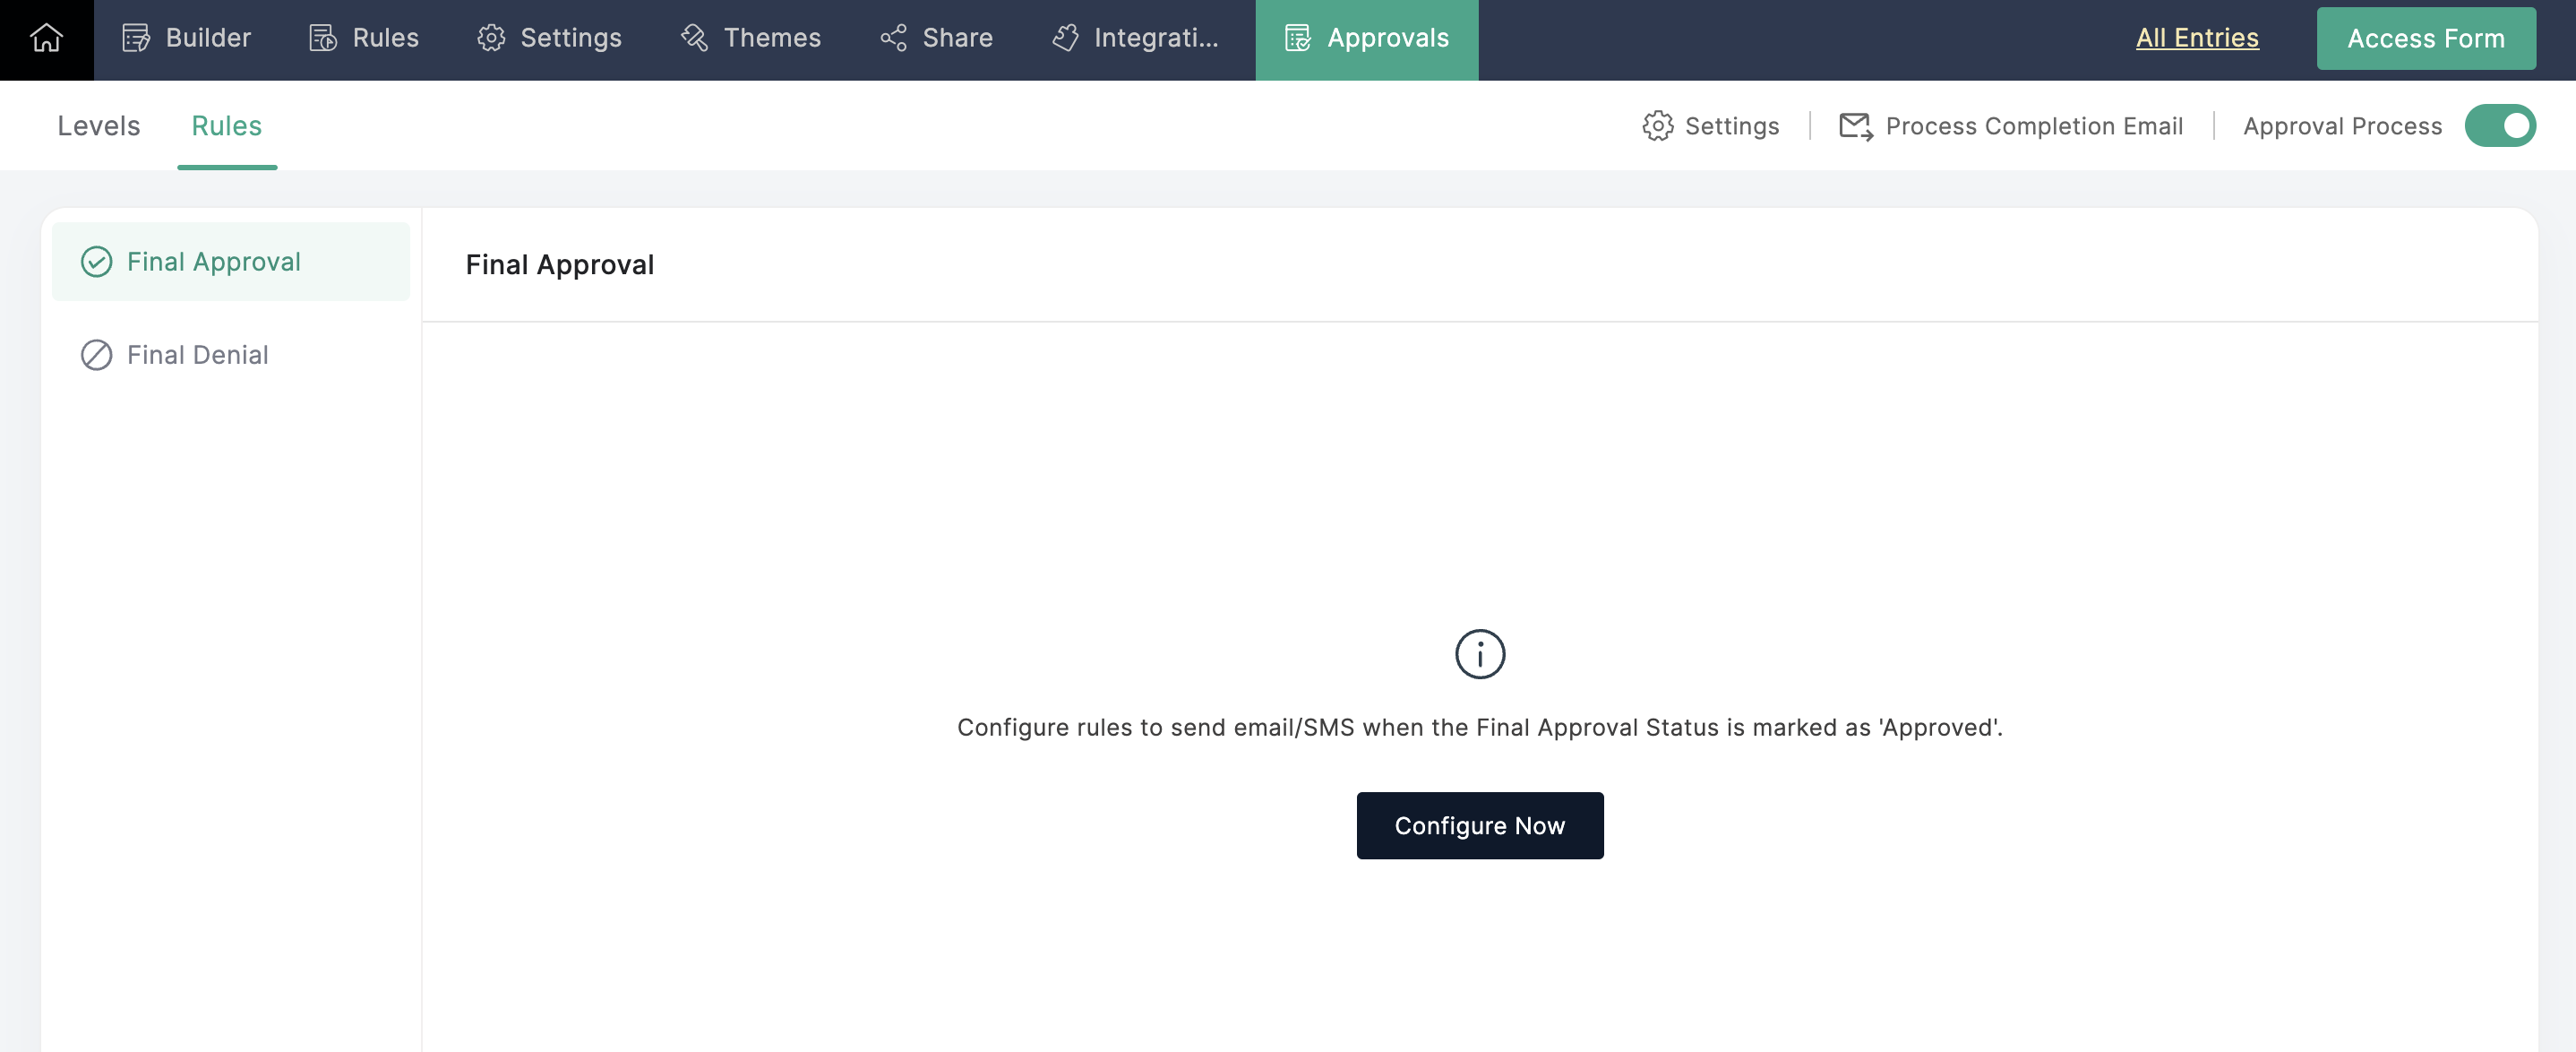2576x1052 pixels.
Task: Switch to the Levels tab
Action: coord(98,126)
